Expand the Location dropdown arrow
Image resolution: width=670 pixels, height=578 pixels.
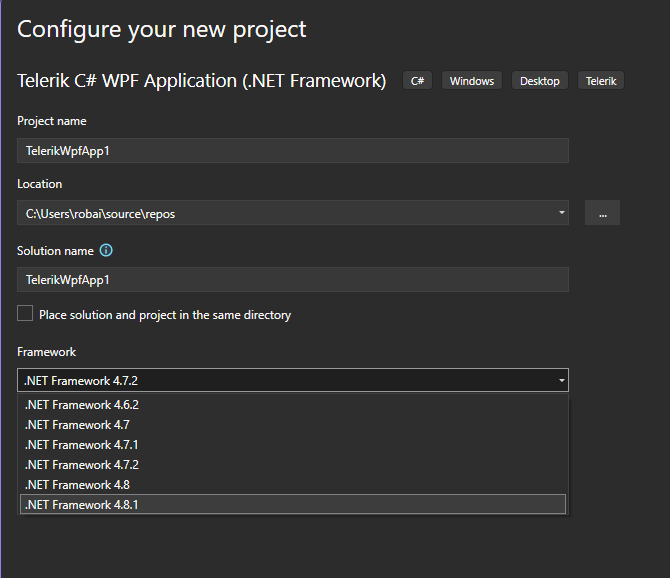(x=562, y=213)
